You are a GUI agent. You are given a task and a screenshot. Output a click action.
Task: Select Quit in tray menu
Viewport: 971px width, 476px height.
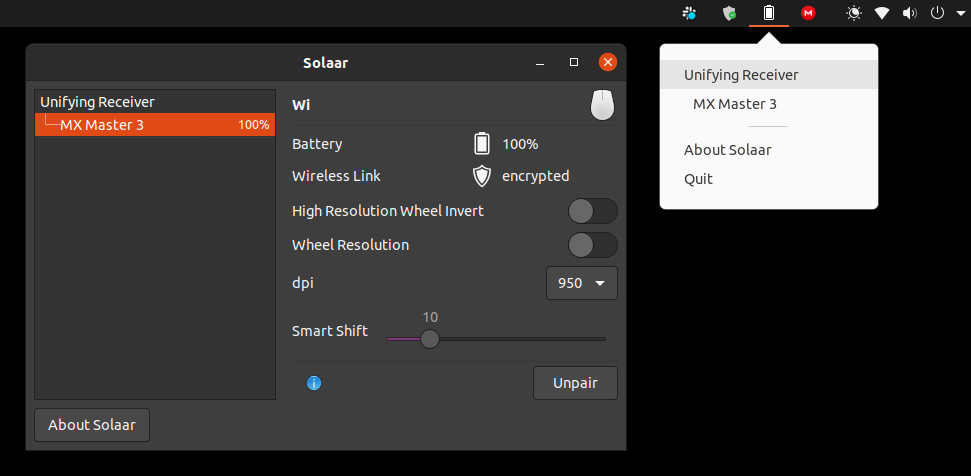(x=769, y=179)
